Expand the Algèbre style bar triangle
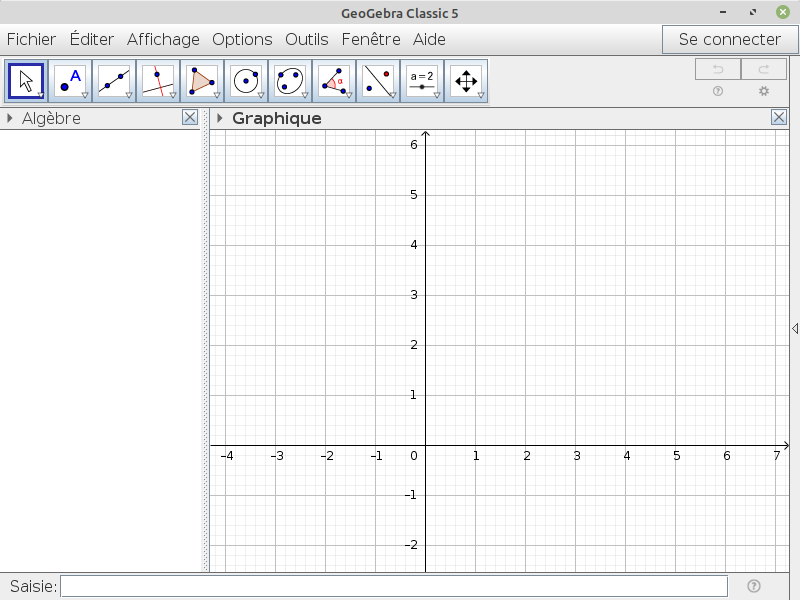This screenshot has width=800, height=600. [x=9, y=118]
